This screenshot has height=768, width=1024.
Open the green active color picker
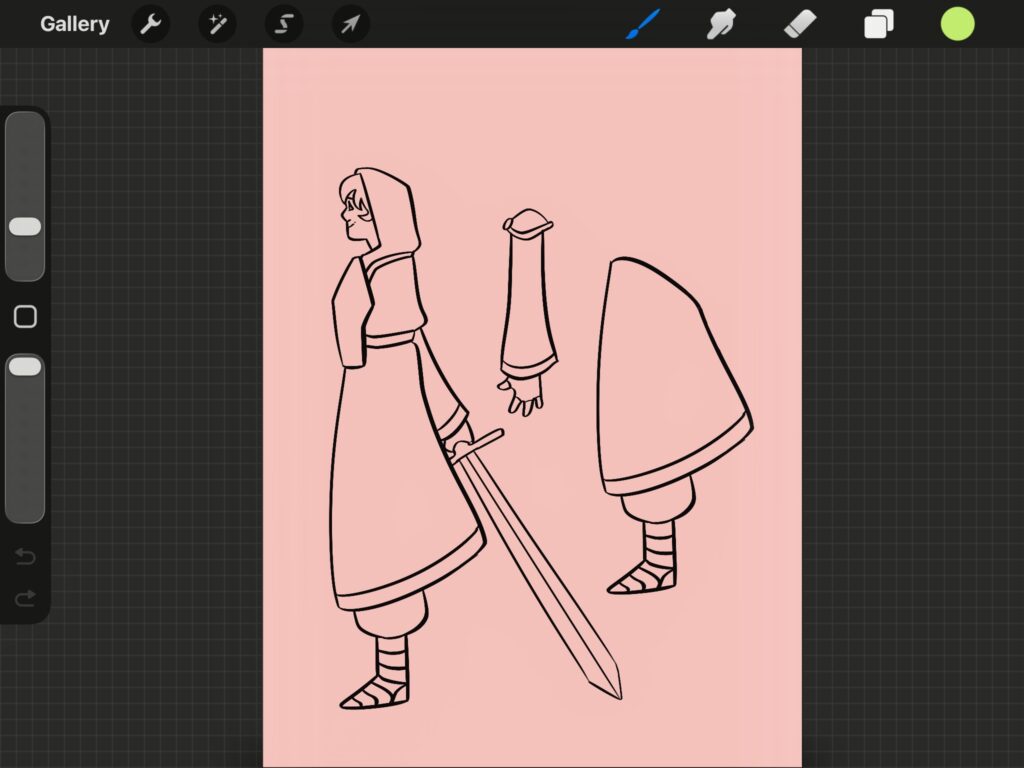pos(957,24)
